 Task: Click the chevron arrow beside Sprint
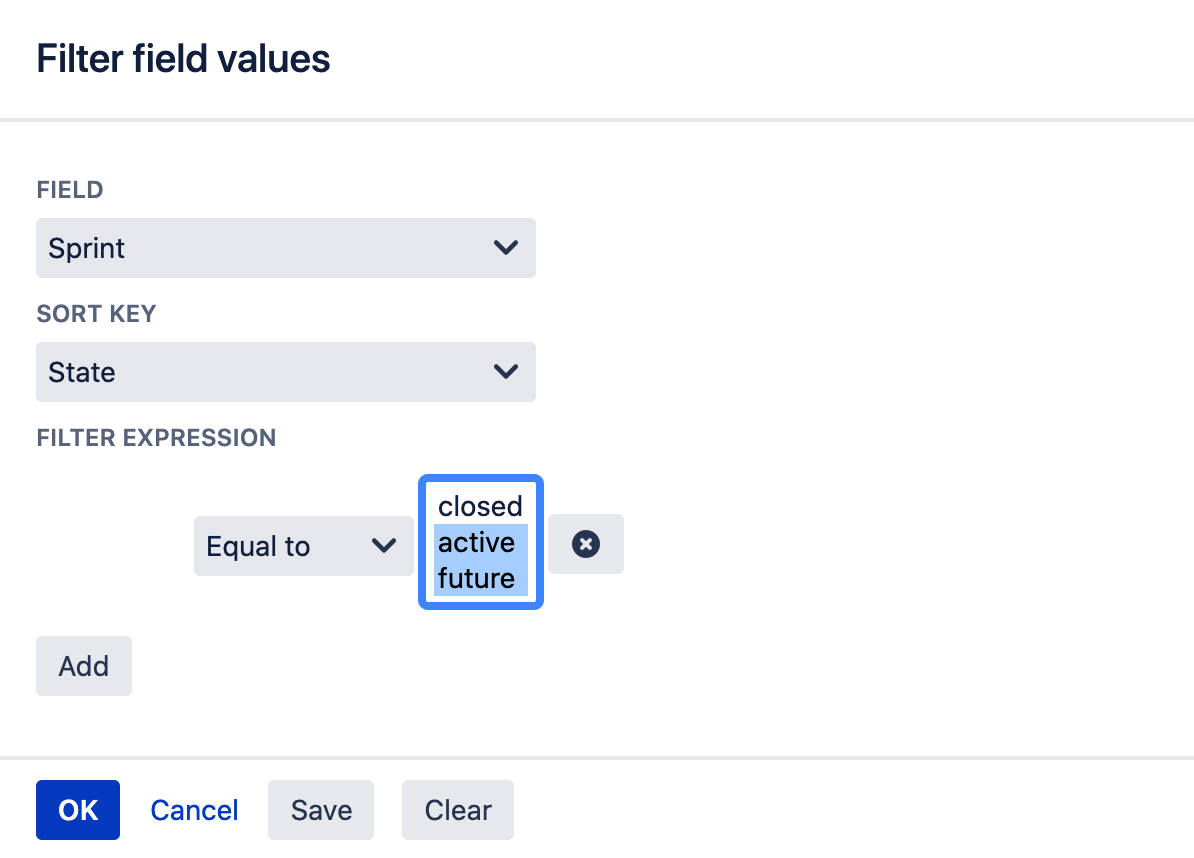(x=506, y=247)
